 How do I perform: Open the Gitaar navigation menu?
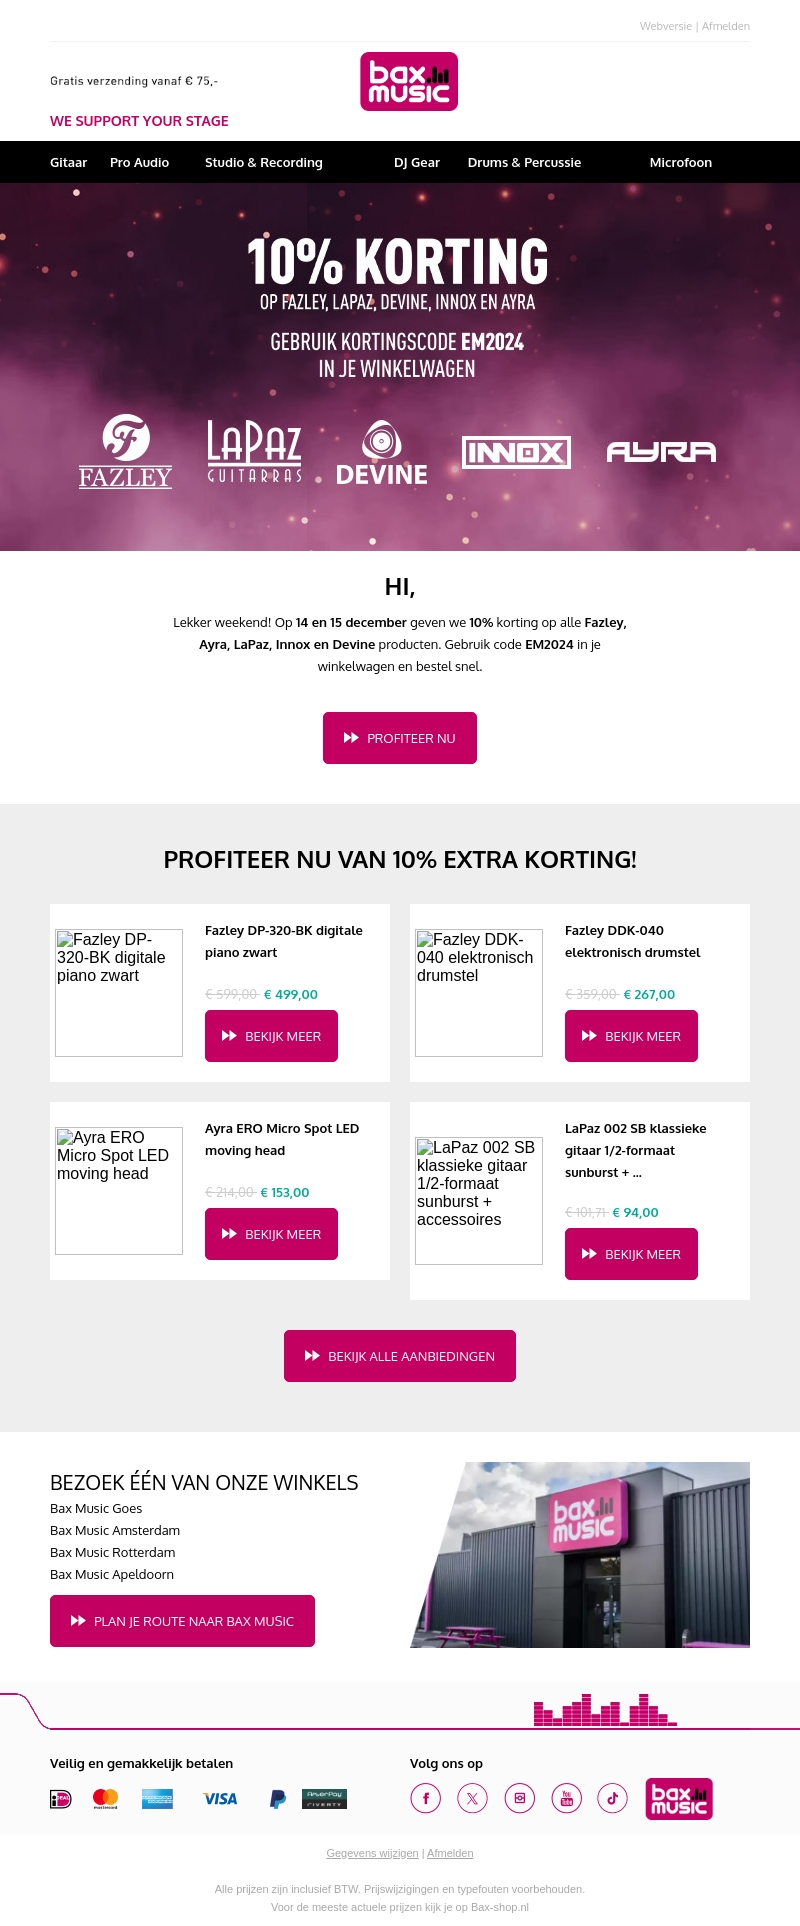click(x=68, y=162)
